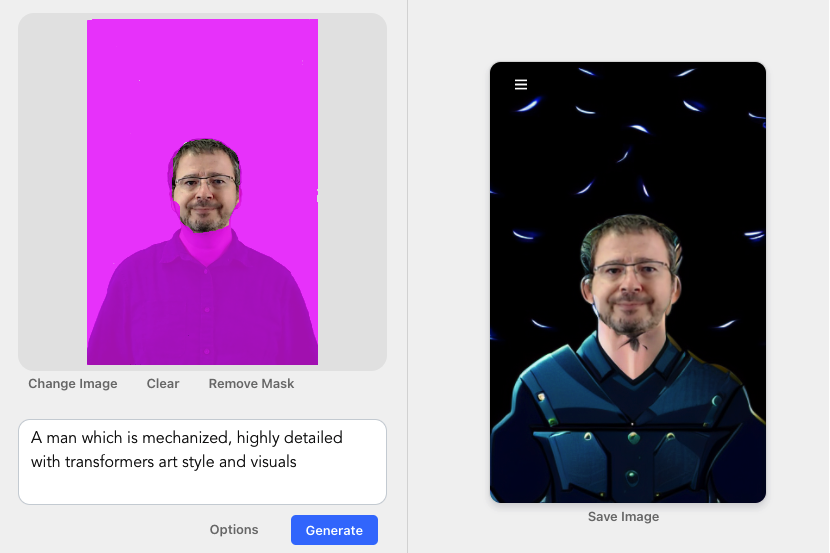This screenshot has width=830, height=553.
Task: Click the unmasked face in the source photo
Action: pyautogui.click(x=206, y=203)
